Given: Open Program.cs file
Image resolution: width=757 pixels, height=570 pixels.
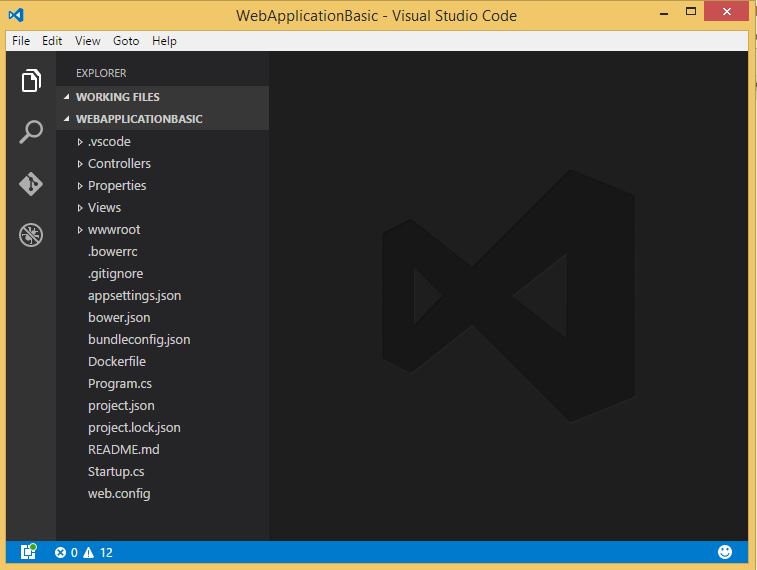Looking at the screenshot, I should 120,384.
